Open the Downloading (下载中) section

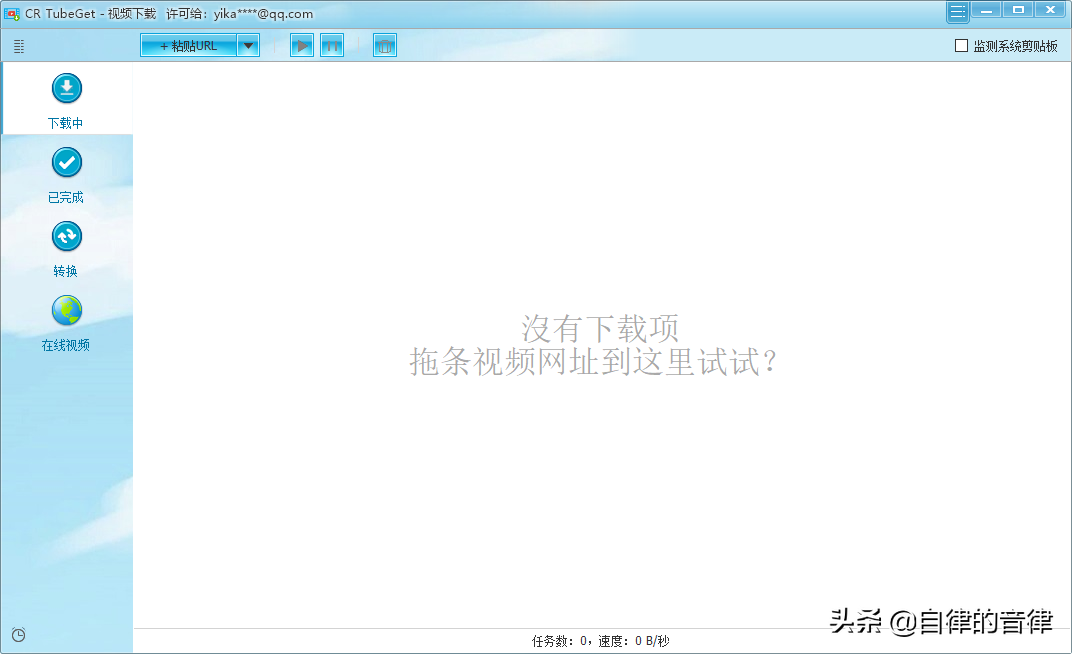point(66,100)
